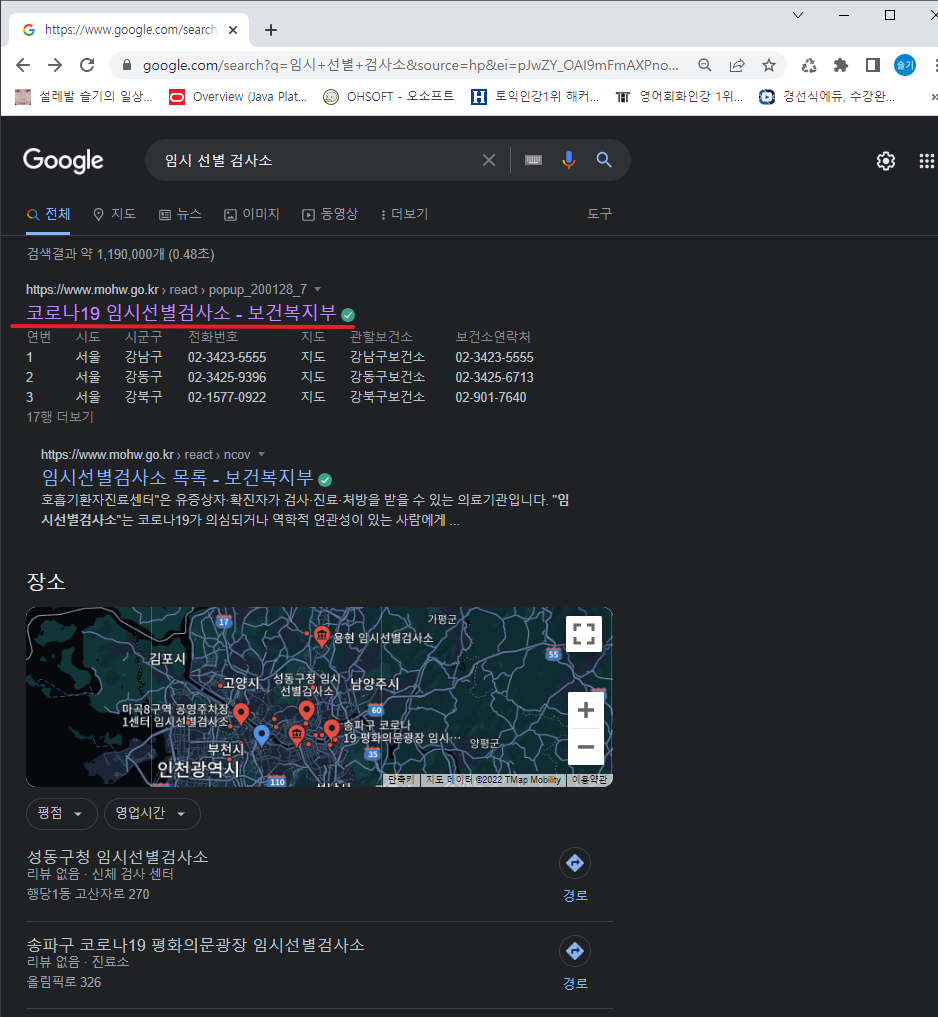Click the verified badge on 목록 result
The image size is (938, 1017).
tap(326, 480)
